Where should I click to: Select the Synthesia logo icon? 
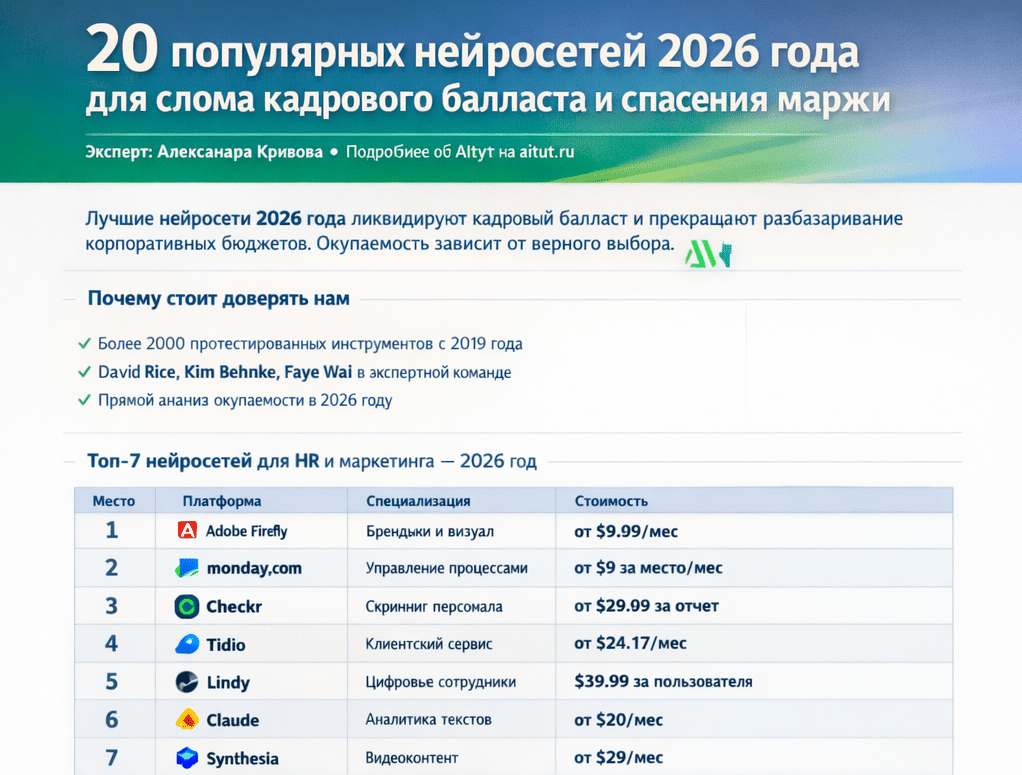pos(187,758)
